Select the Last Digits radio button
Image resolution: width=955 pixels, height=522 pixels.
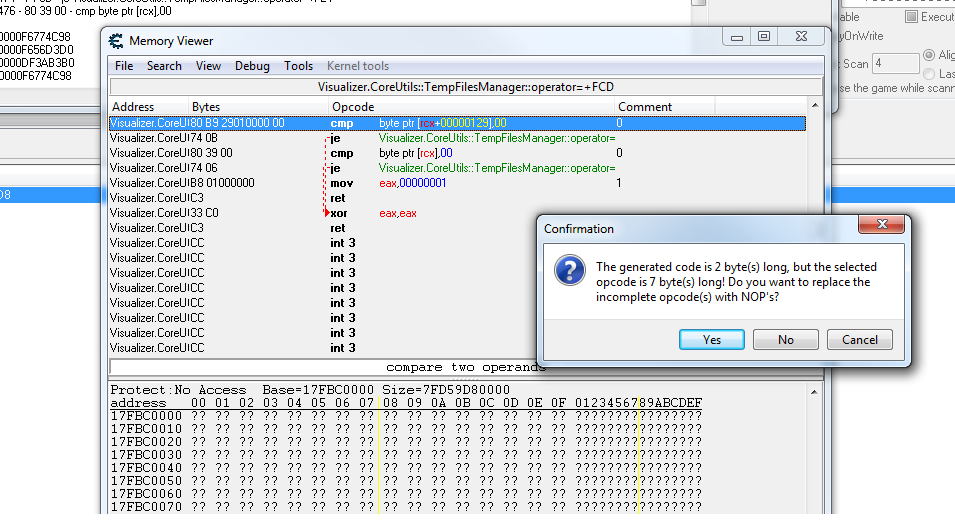coord(929,74)
